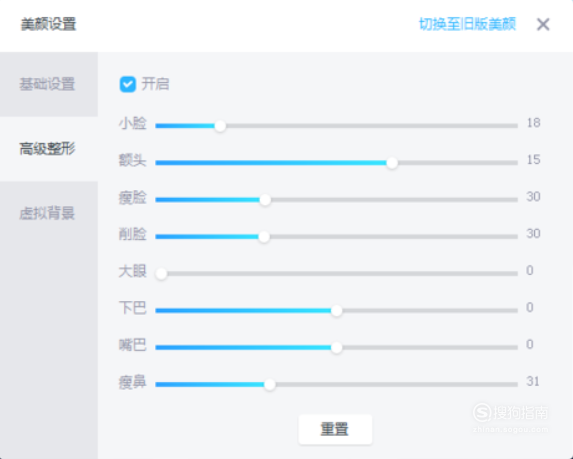
Task: Uncheck the 开启 checkbox
Action: click(x=128, y=84)
